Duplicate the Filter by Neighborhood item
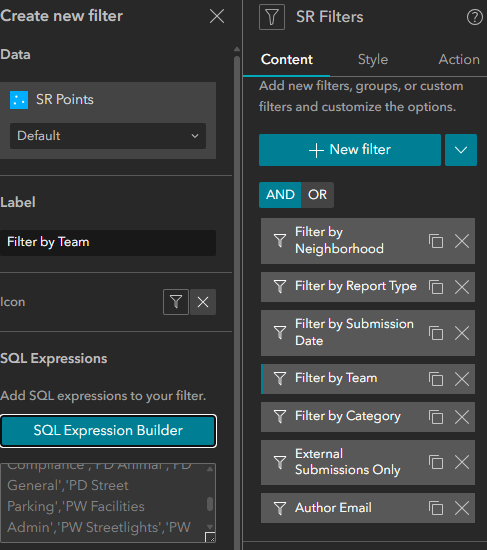Viewport: 487px width, 550px height. (x=436, y=241)
